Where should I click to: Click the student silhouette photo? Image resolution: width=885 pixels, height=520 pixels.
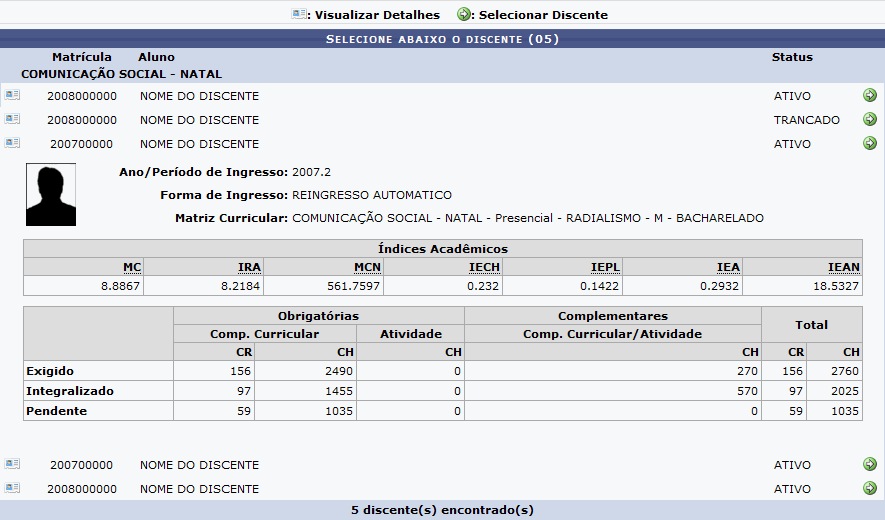[x=51, y=195]
